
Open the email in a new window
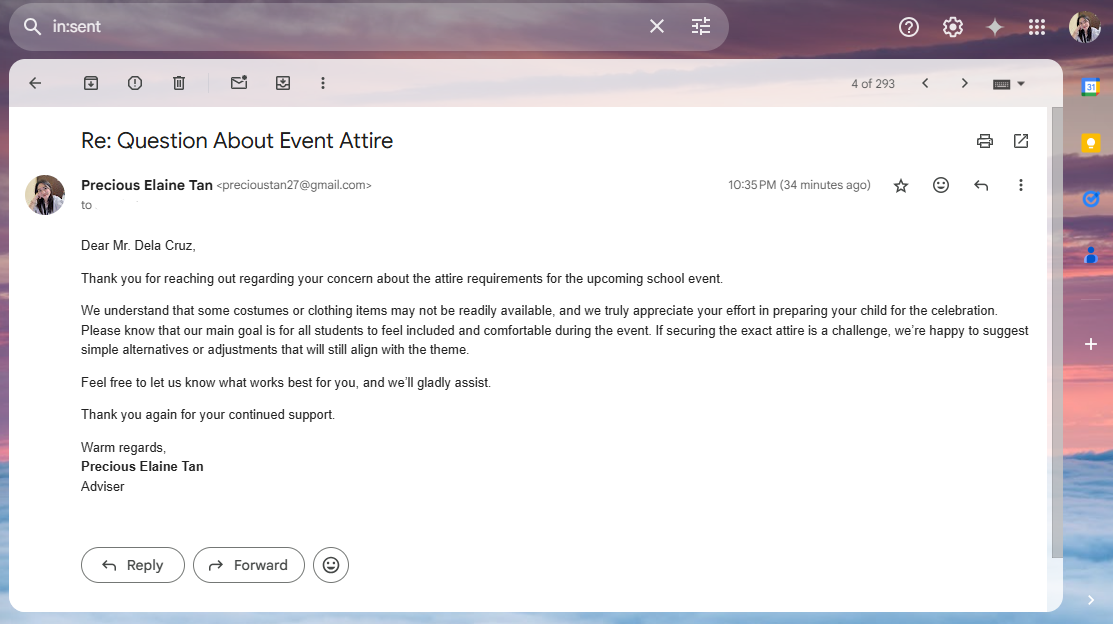click(1021, 141)
